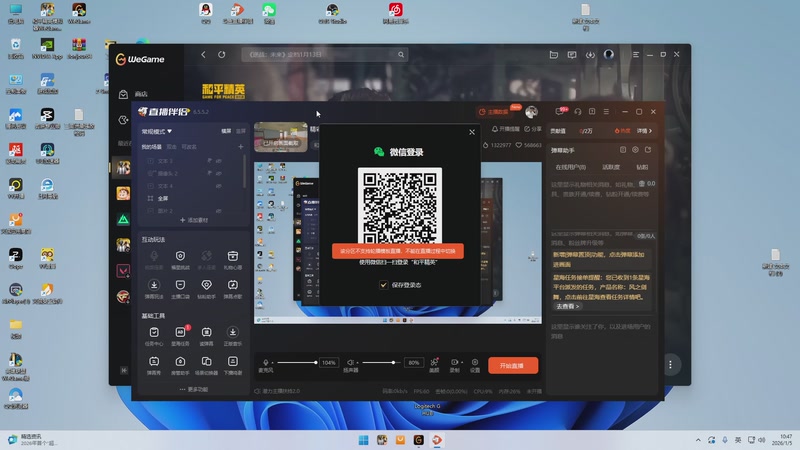
Task: Open the 弹幕点歌 icon
Action: coord(233,285)
